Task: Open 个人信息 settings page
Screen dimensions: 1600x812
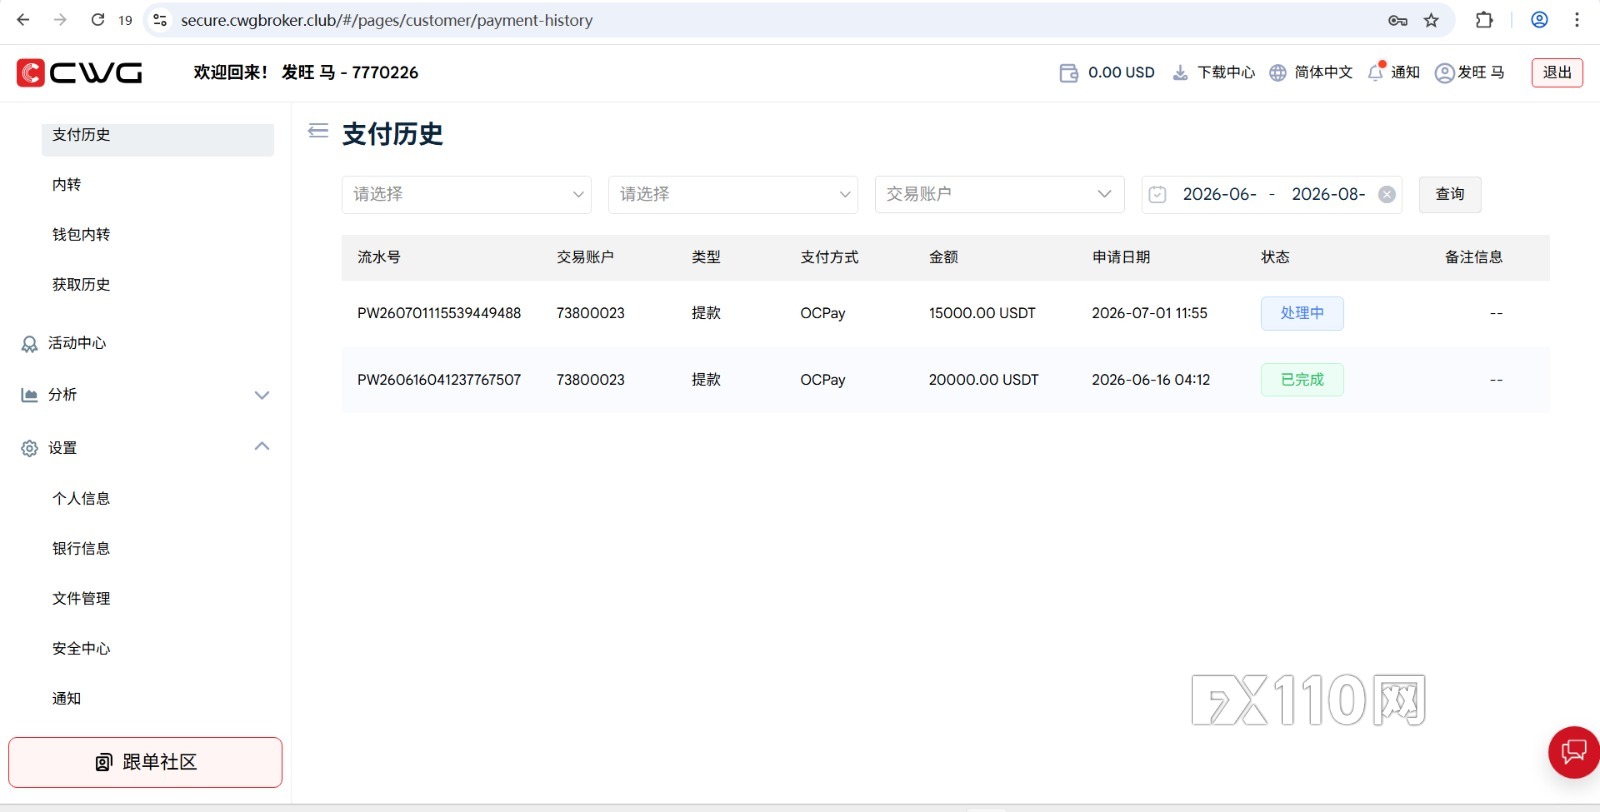Action: click(x=81, y=498)
